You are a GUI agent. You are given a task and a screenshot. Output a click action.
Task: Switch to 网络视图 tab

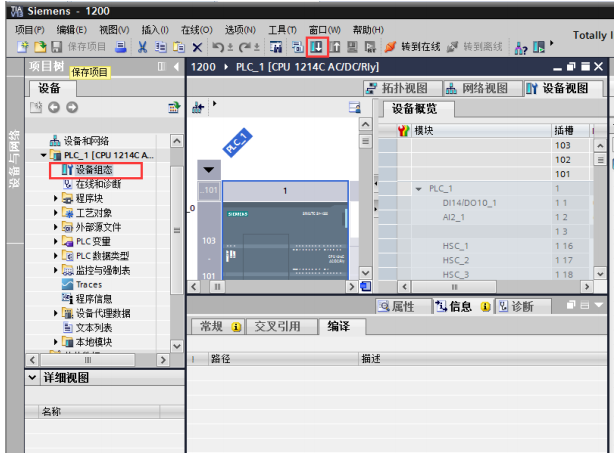[483, 88]
